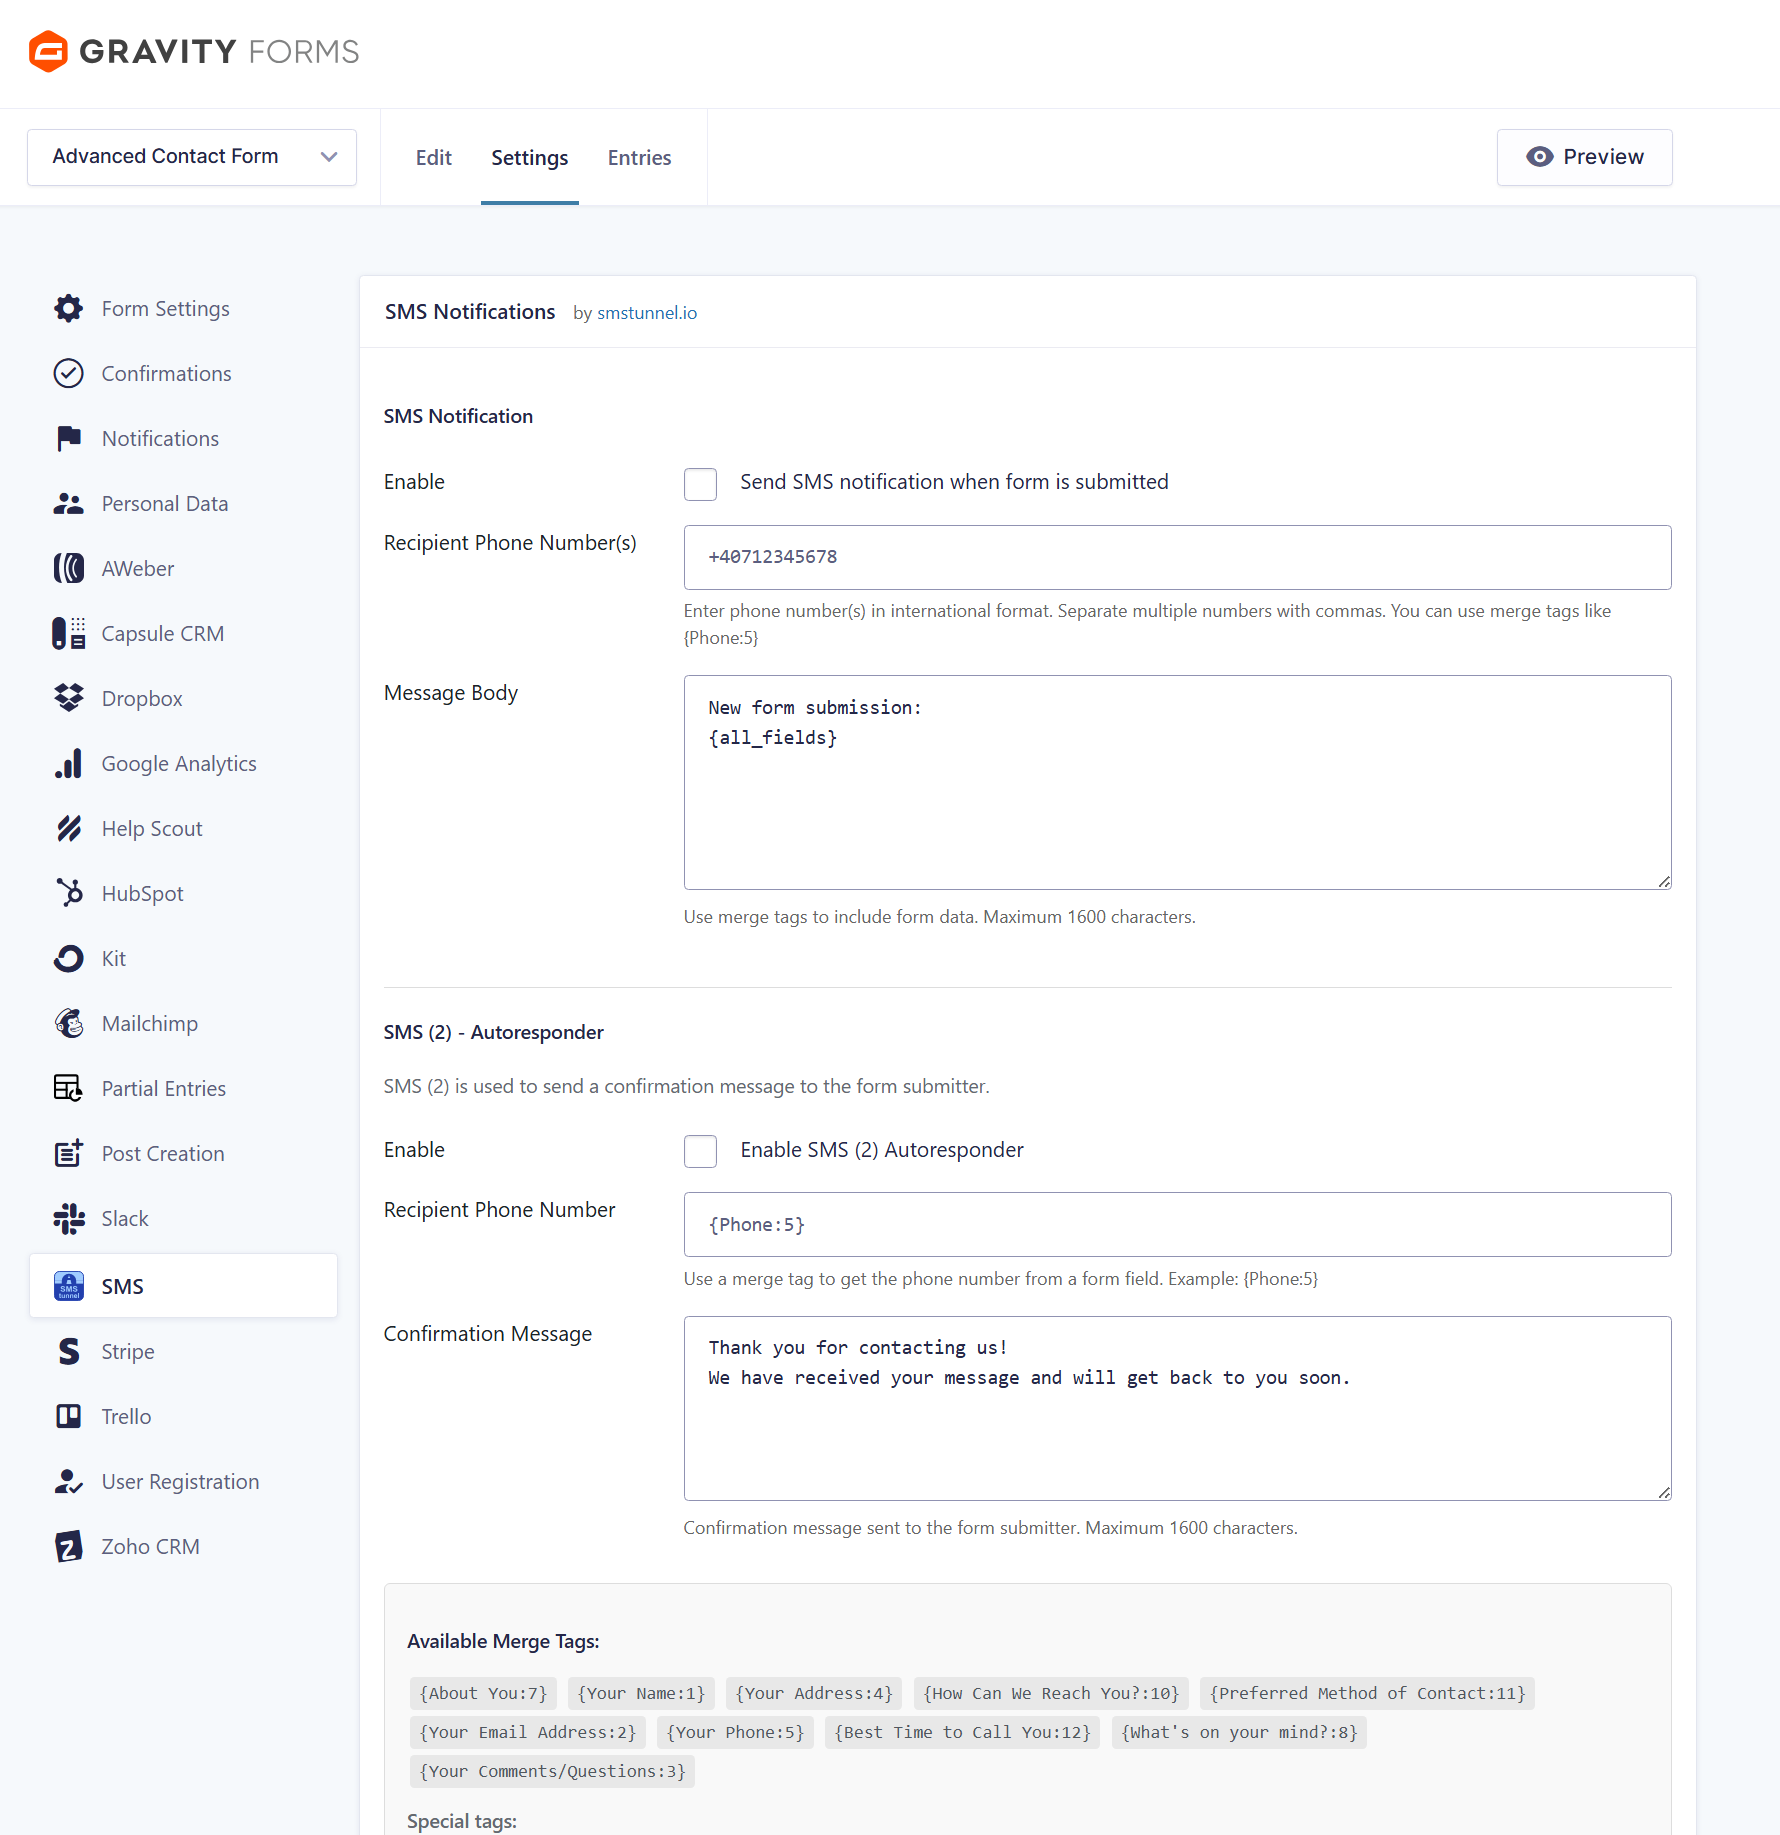
Task: Open the Zoho CRM integration icon
Action: click(68, 1546)
